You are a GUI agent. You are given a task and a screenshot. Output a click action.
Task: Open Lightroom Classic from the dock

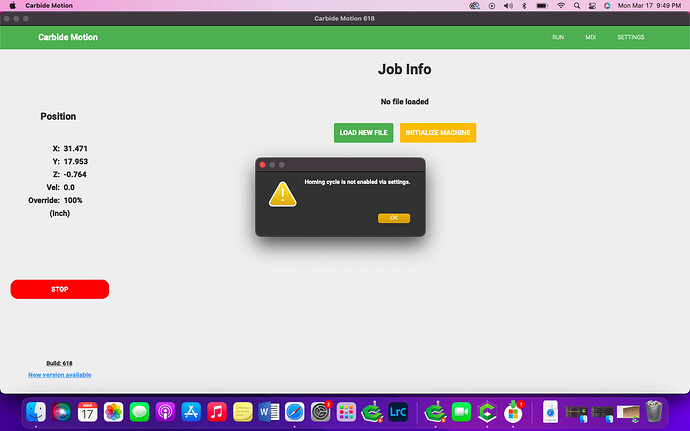(398, 412)
